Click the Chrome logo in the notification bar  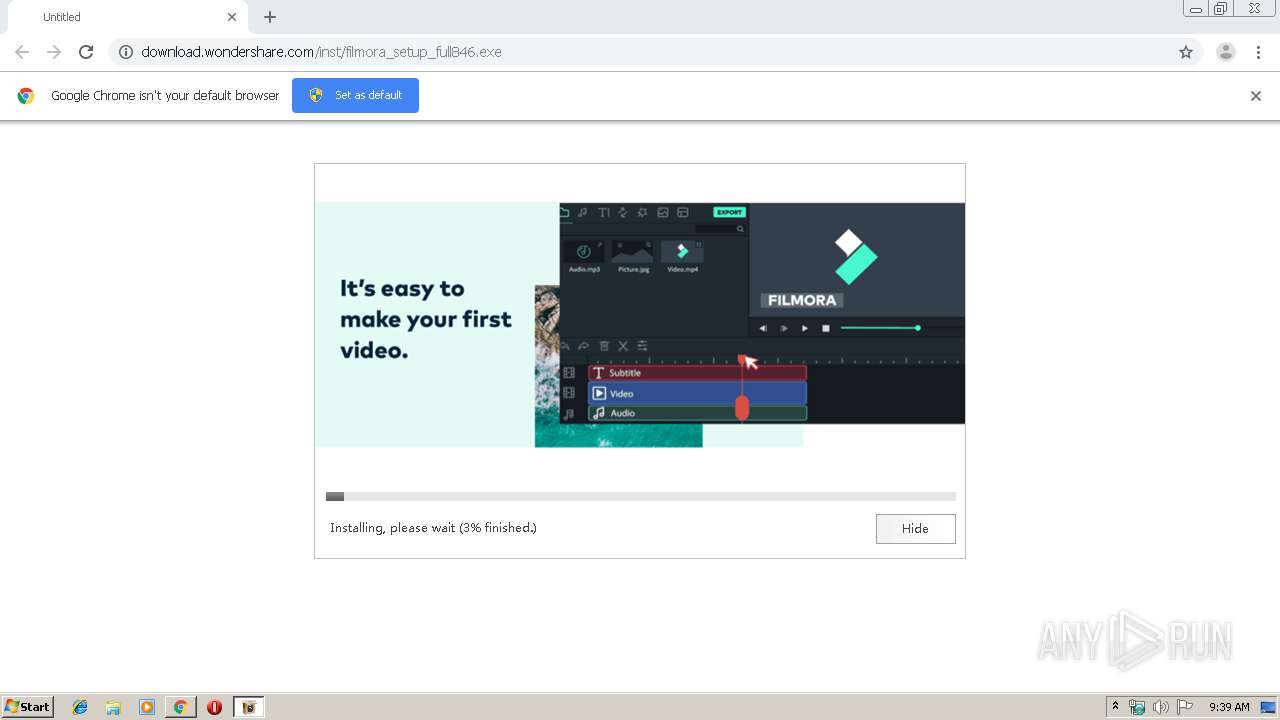coord(26,96)
